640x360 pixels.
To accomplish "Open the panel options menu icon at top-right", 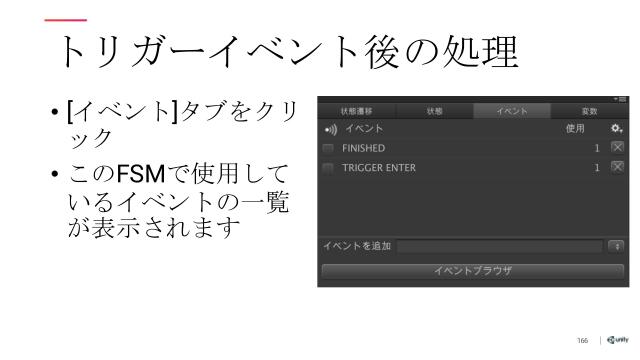I will pyautogui.click(x=620, y=99).
